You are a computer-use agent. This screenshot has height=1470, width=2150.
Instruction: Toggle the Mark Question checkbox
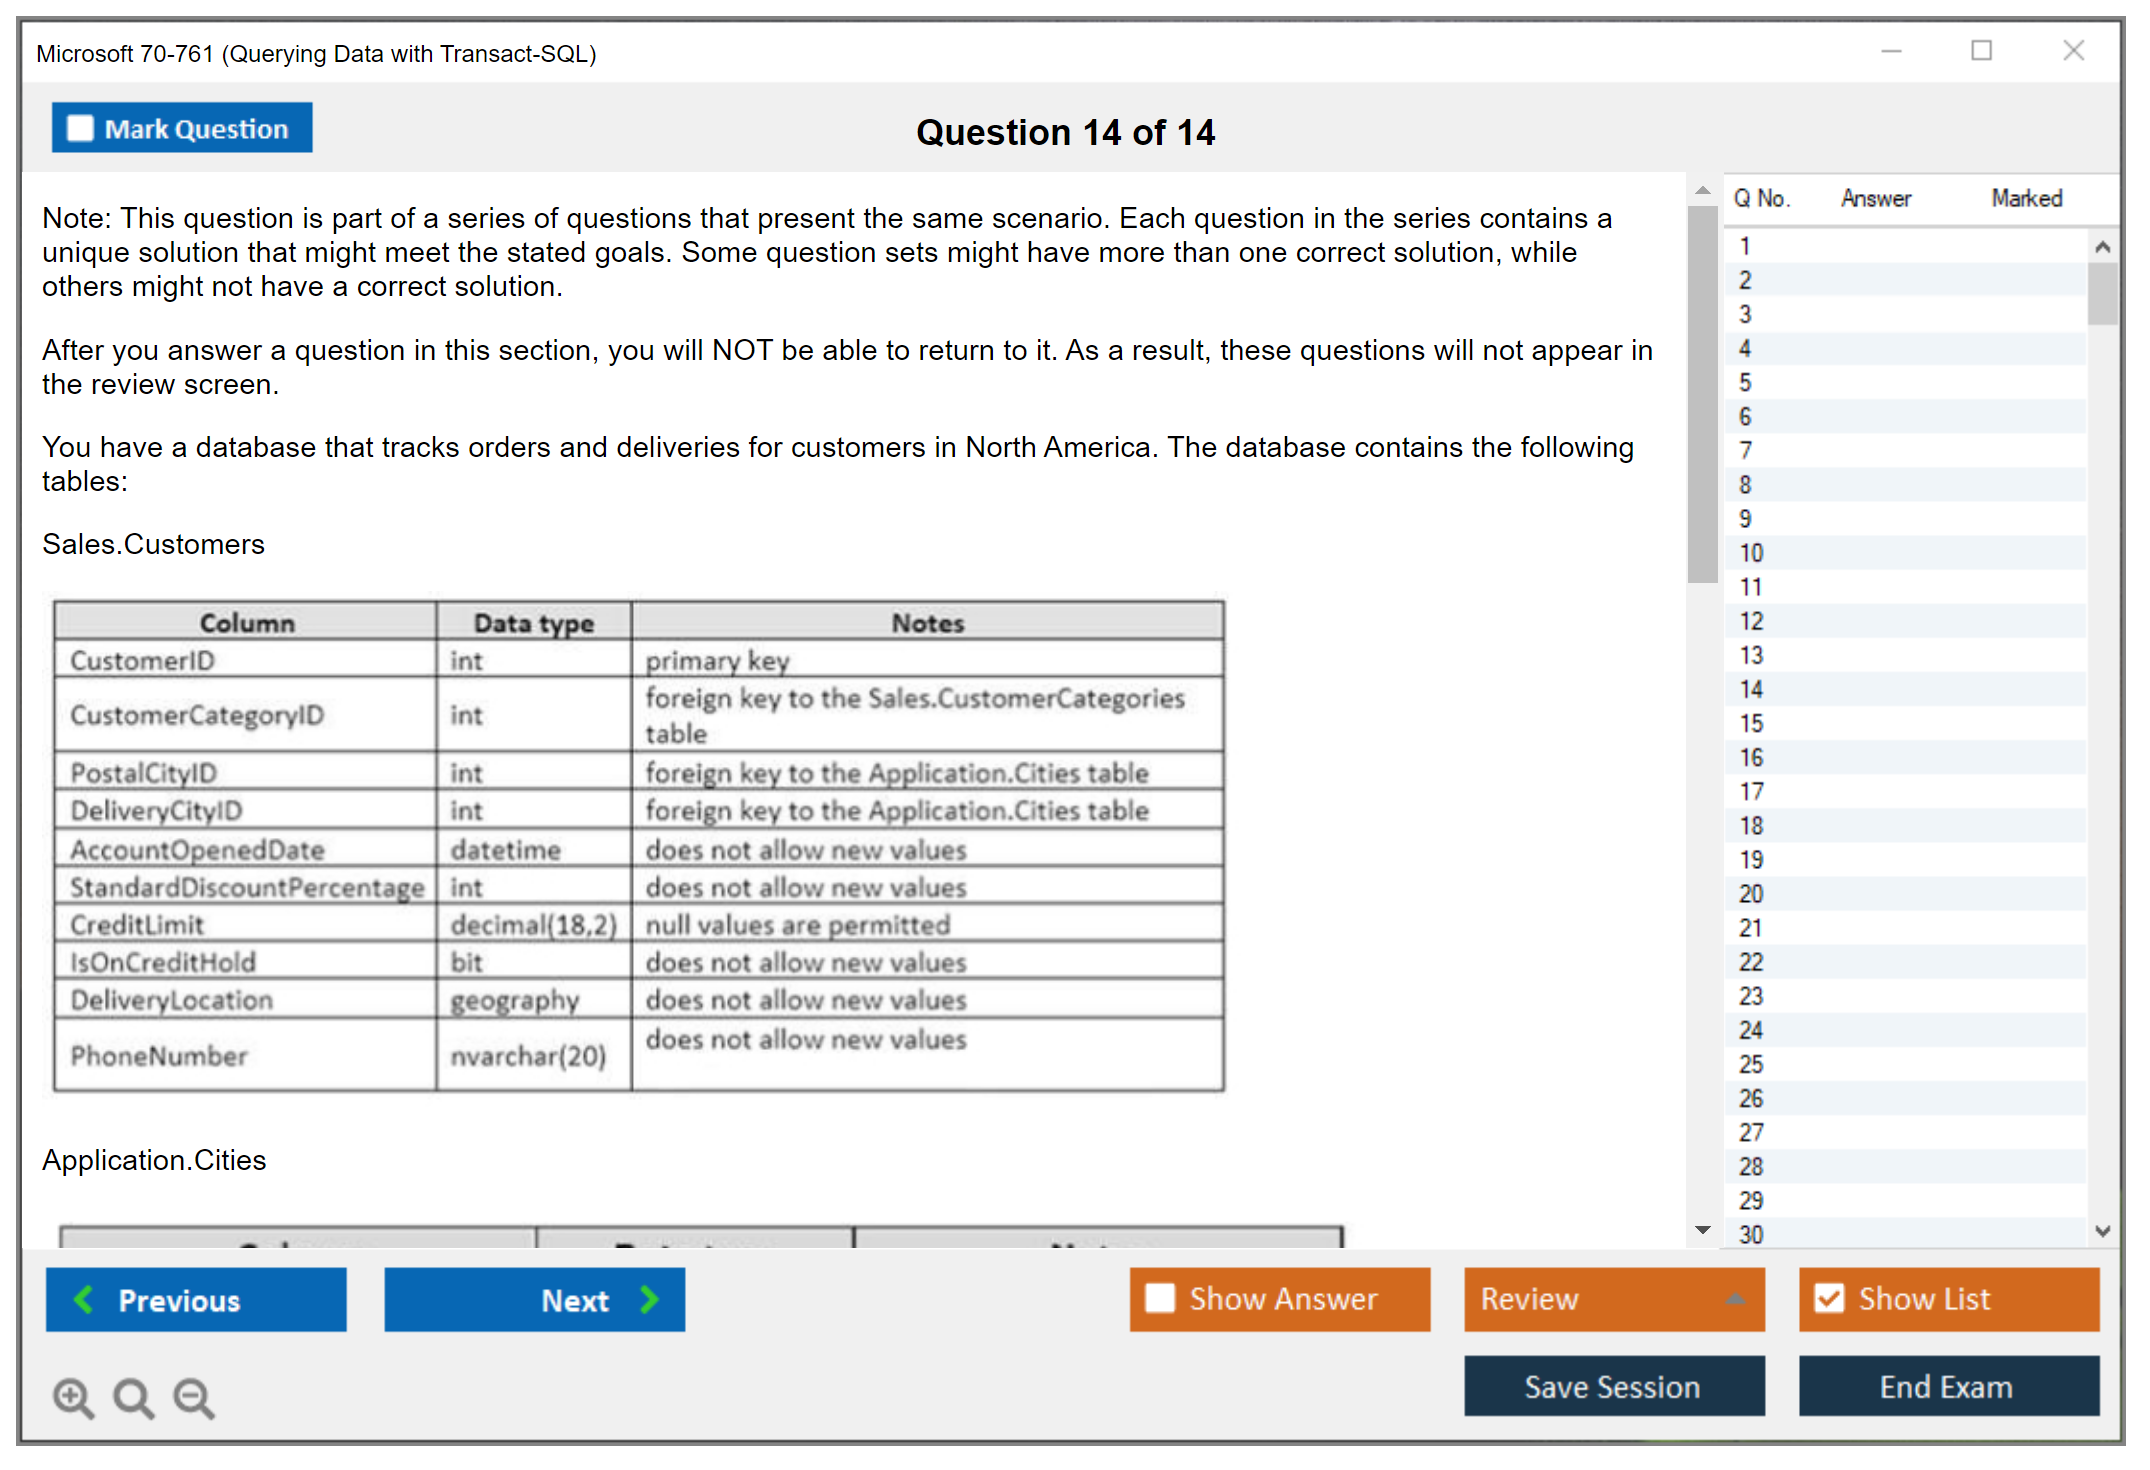(80, 129)
